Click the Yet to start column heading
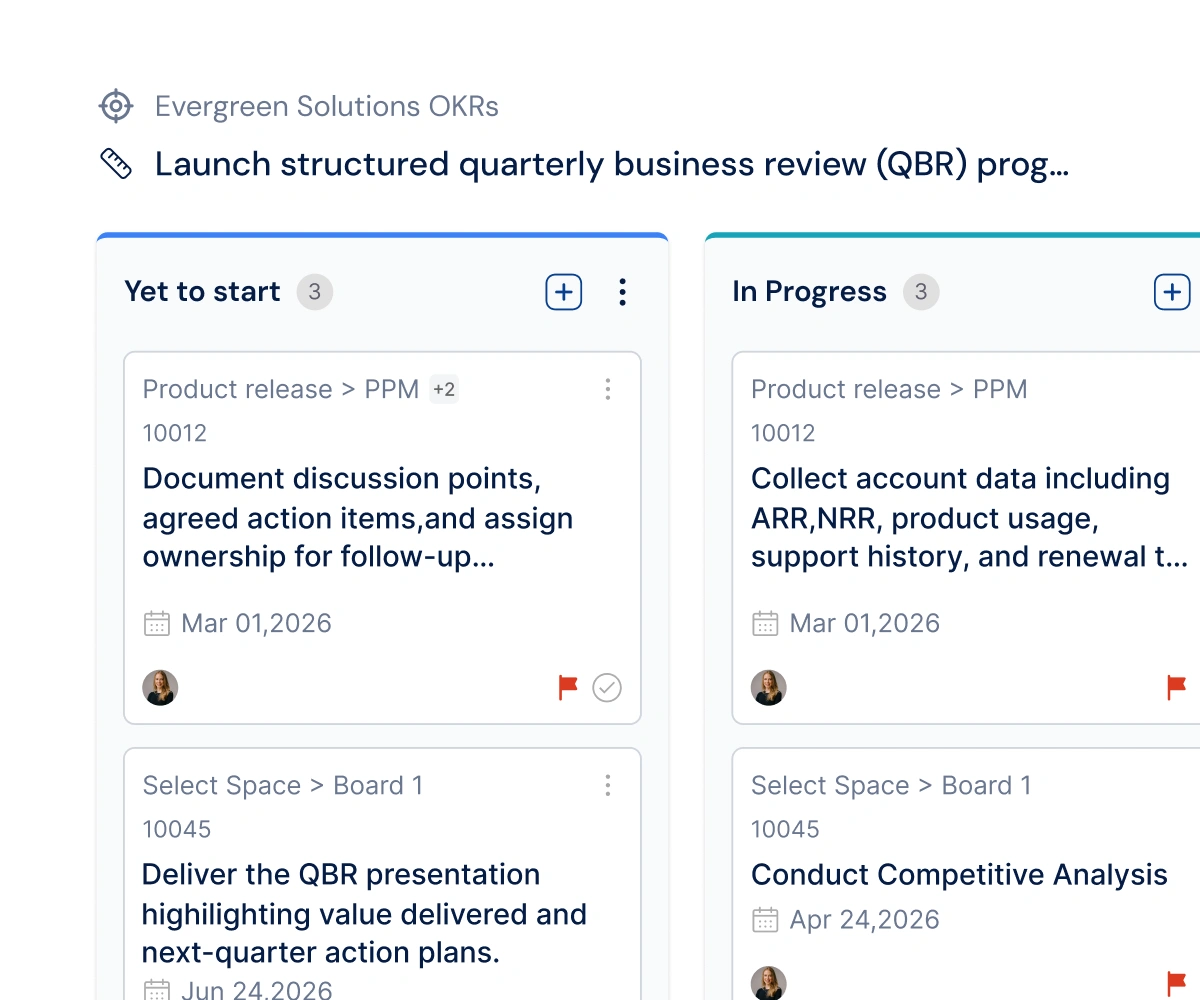The image size is (1200, 1000). (x=202, y=292)
